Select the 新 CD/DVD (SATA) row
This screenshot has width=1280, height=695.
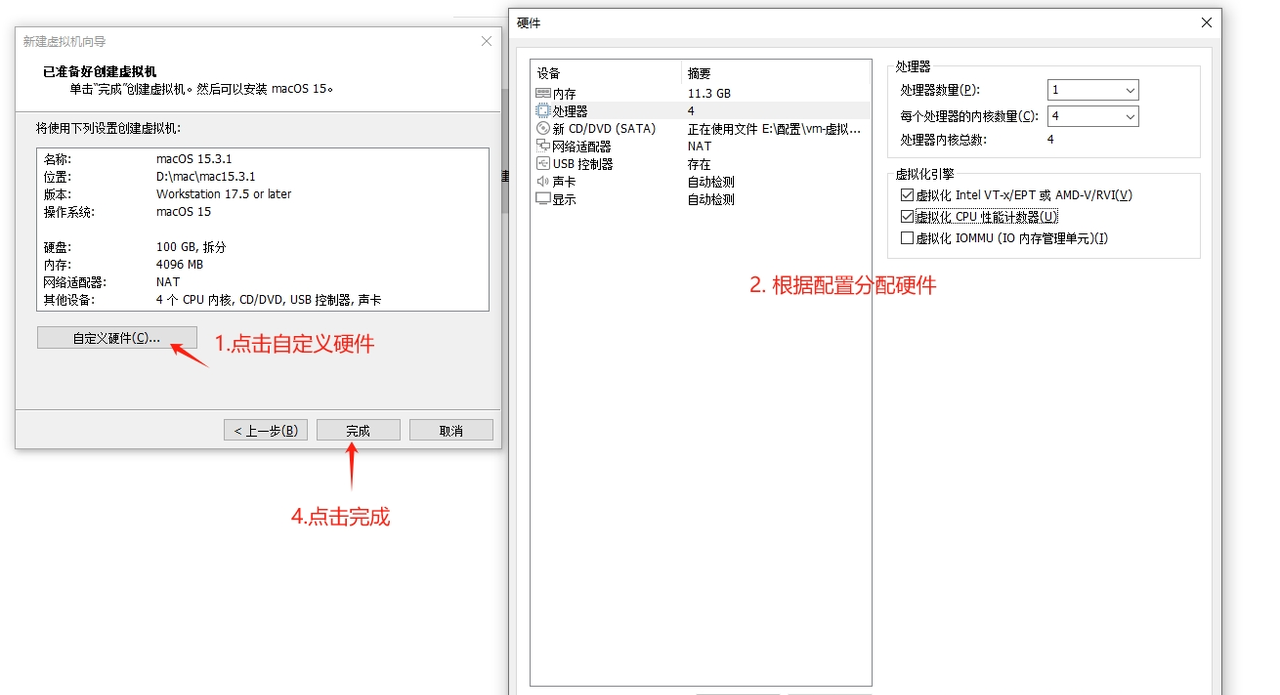(702, 128)
